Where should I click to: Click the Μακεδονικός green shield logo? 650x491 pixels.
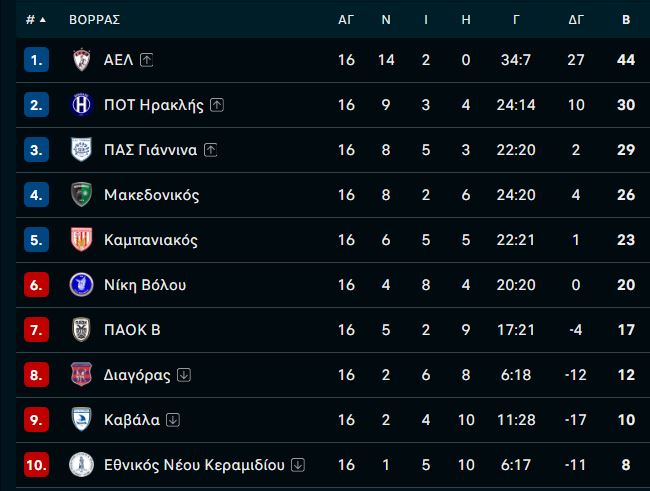(x=81, y=194)
